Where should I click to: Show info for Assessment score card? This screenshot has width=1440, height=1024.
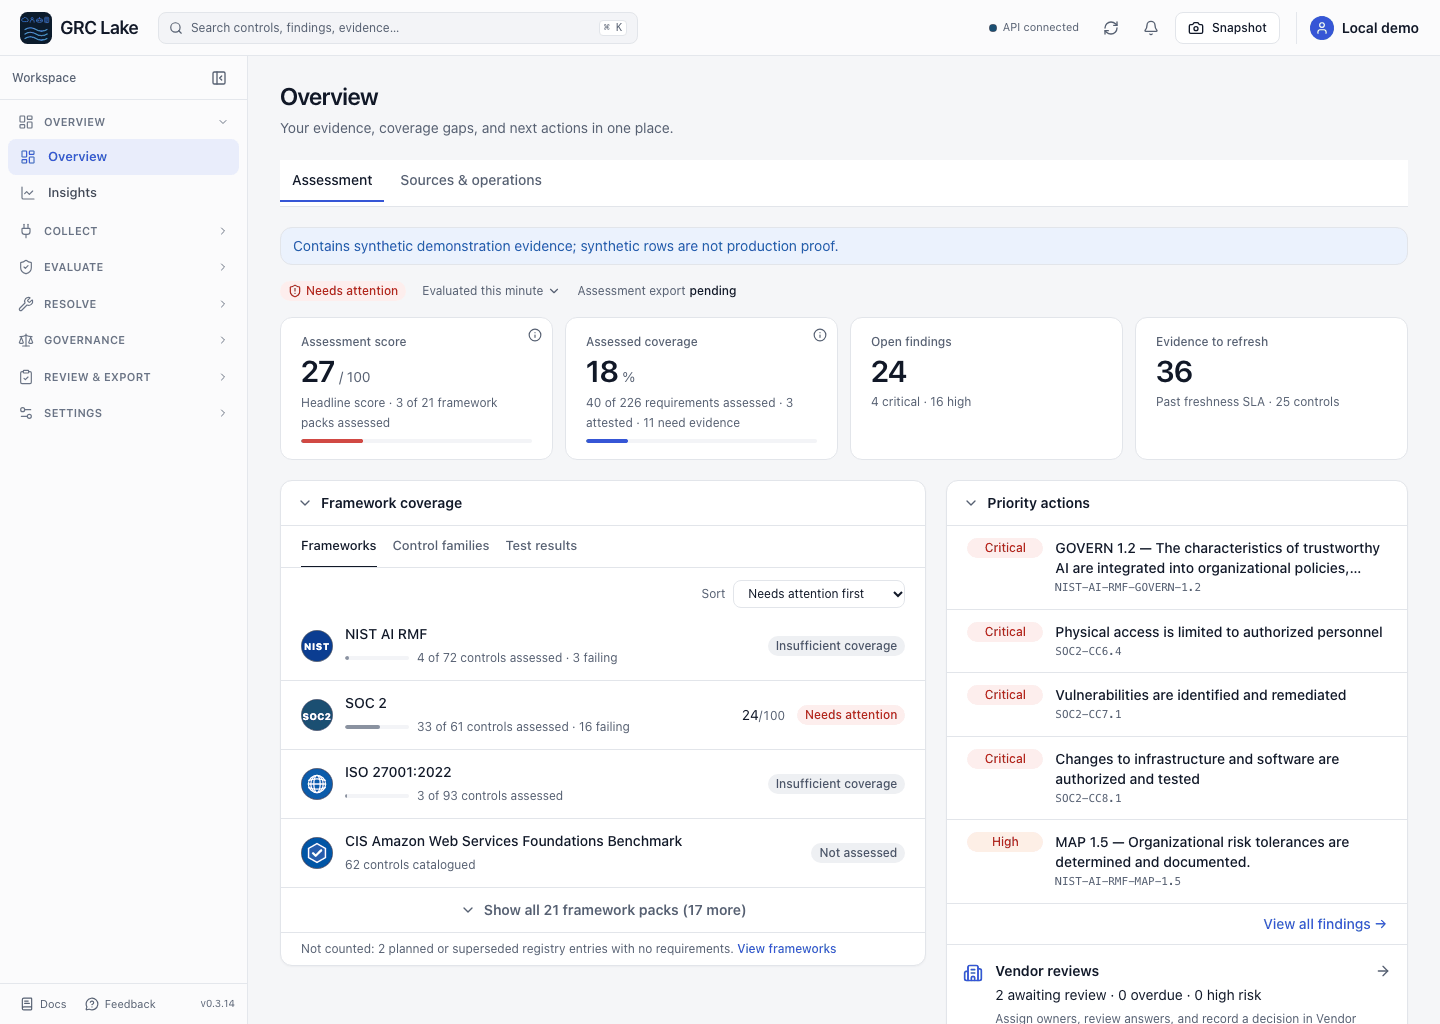(535, 335)
